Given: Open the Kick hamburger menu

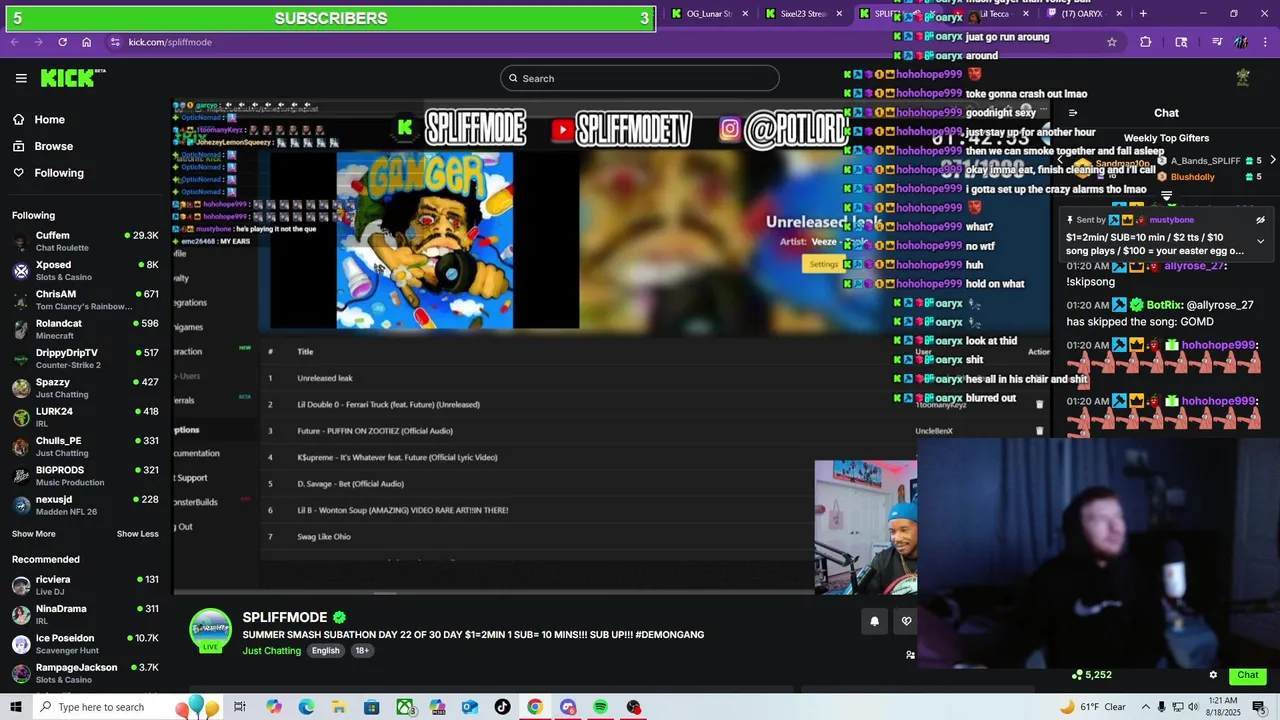Looking at the screenshot, I should pos(21,78).
